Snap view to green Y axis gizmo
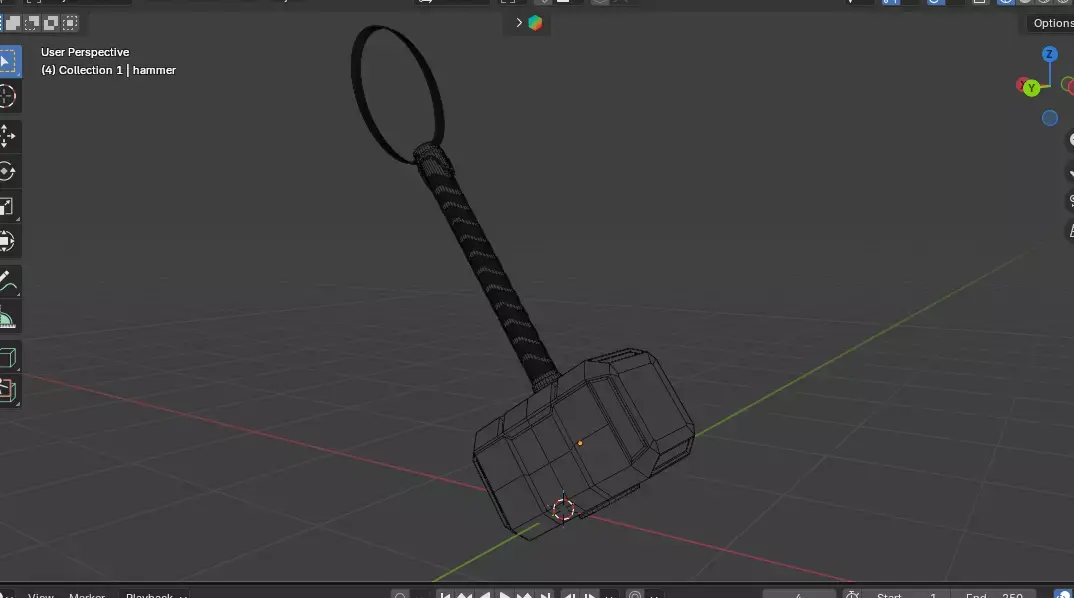Screen dimensions: 1074x598 click(1032, 88)
